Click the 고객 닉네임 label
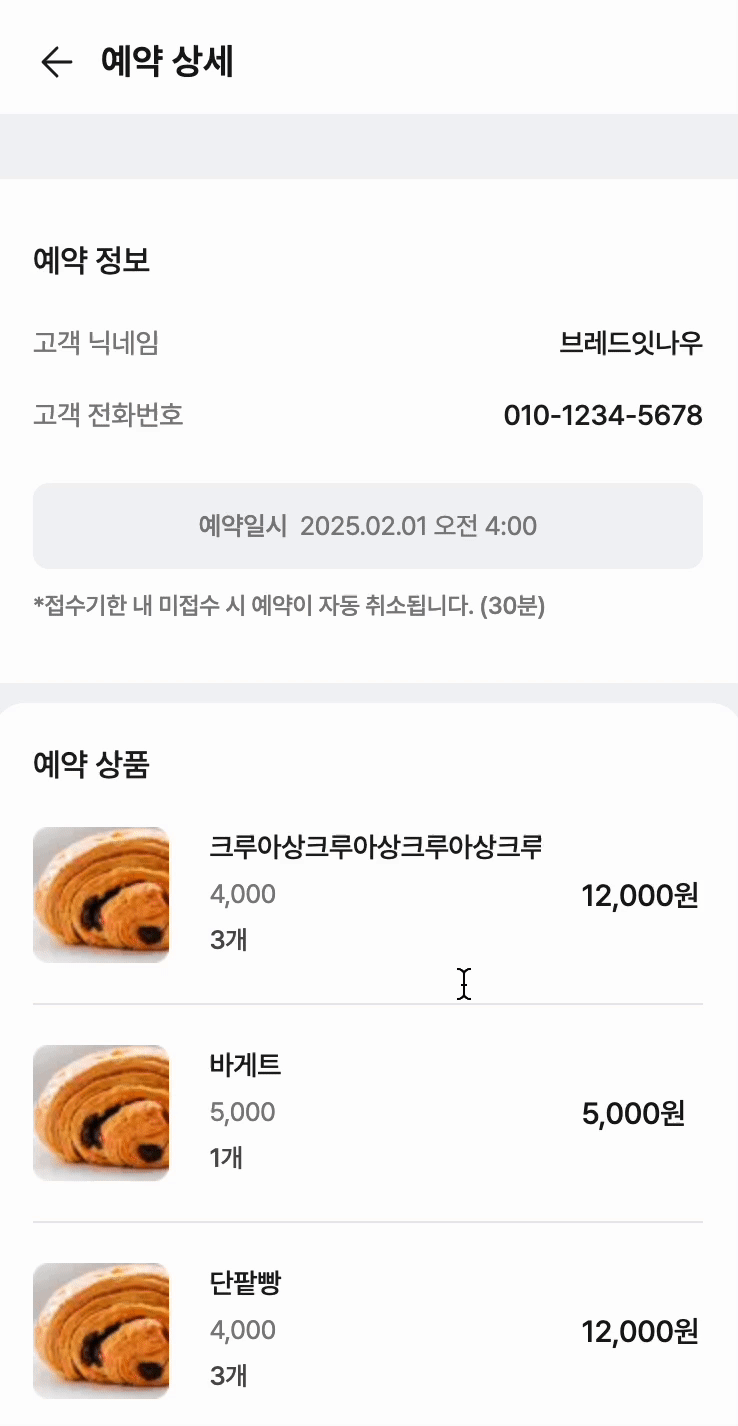Image resolution: width=738 pixels, height=1426 pixels. click(x=96, y=344)
